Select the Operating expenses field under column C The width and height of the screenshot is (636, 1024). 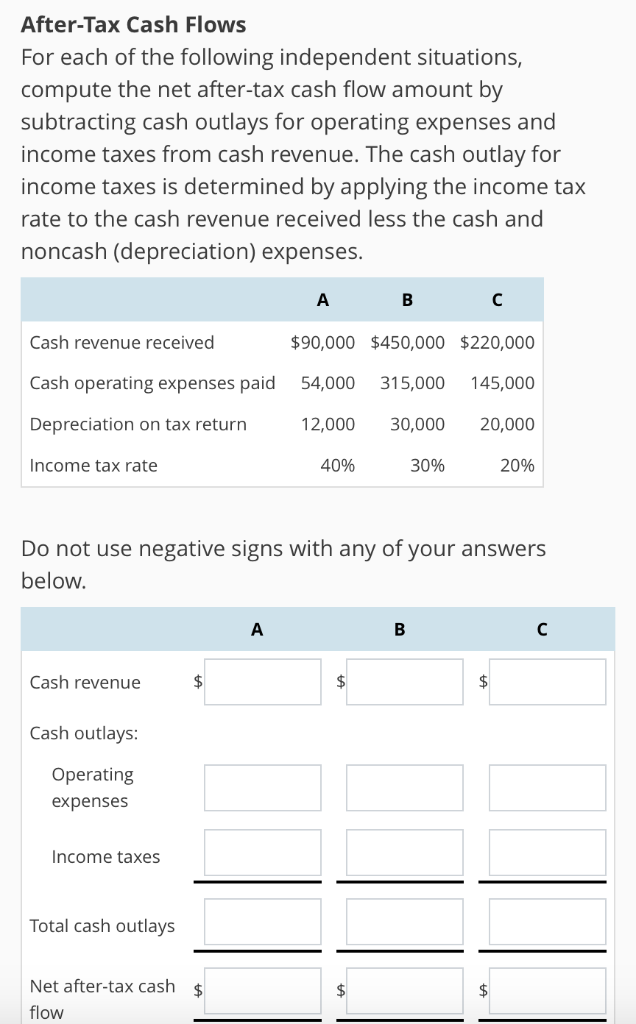(547, 787)
